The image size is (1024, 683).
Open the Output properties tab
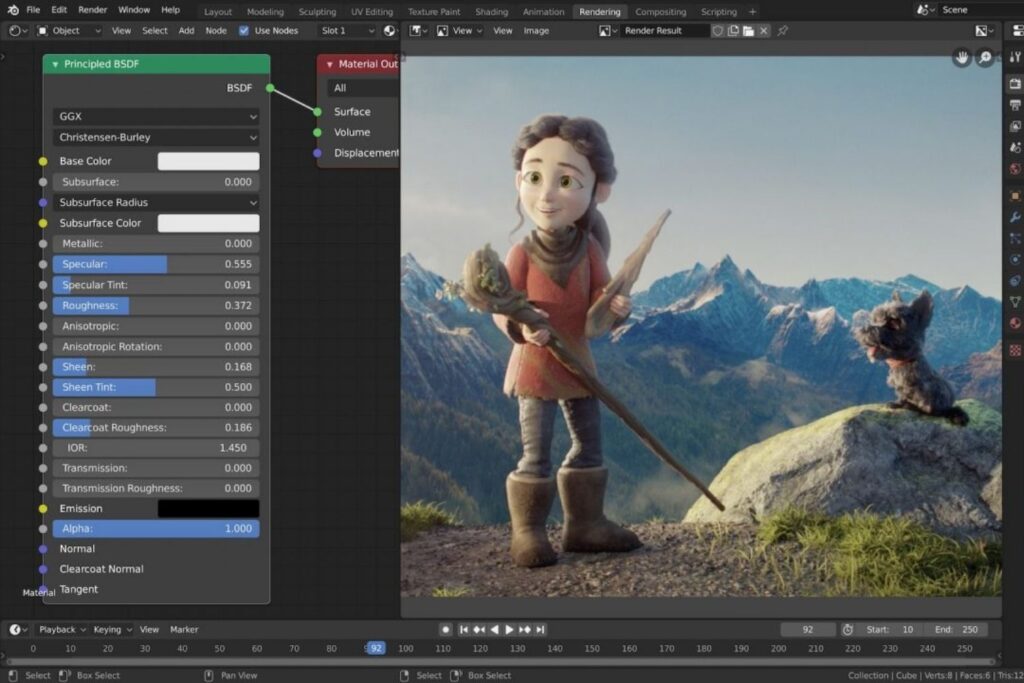click(1015, 105)
